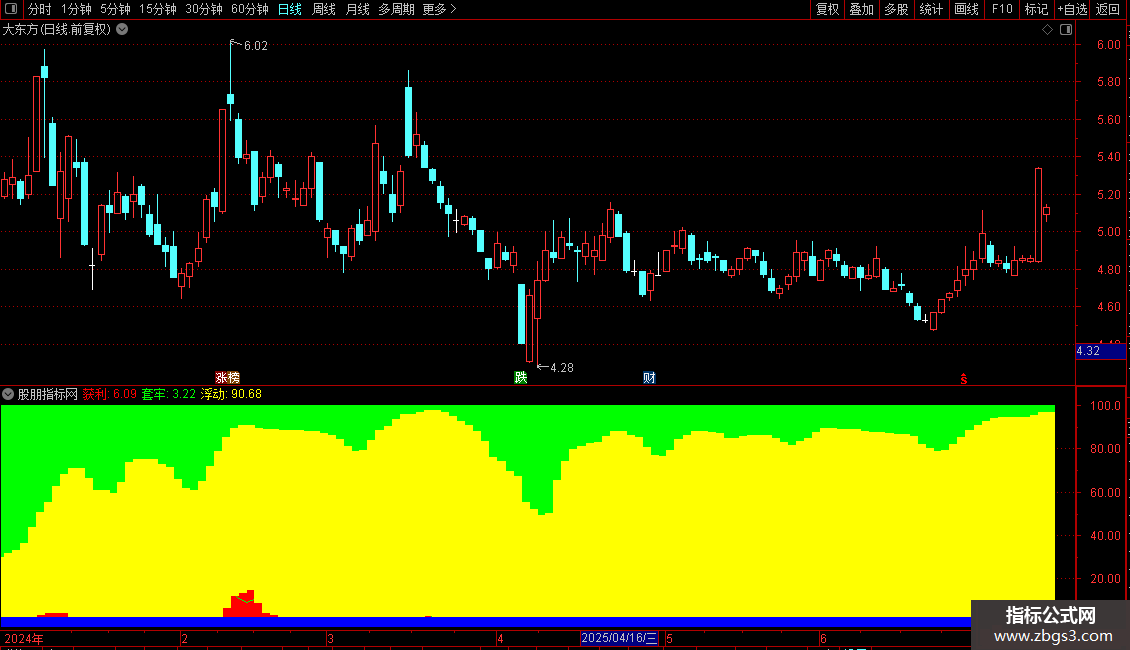Expand the 更多 periods menu
Image resolution: width=1130 pixels, height=650 pixels.
(x=439, y=9)
